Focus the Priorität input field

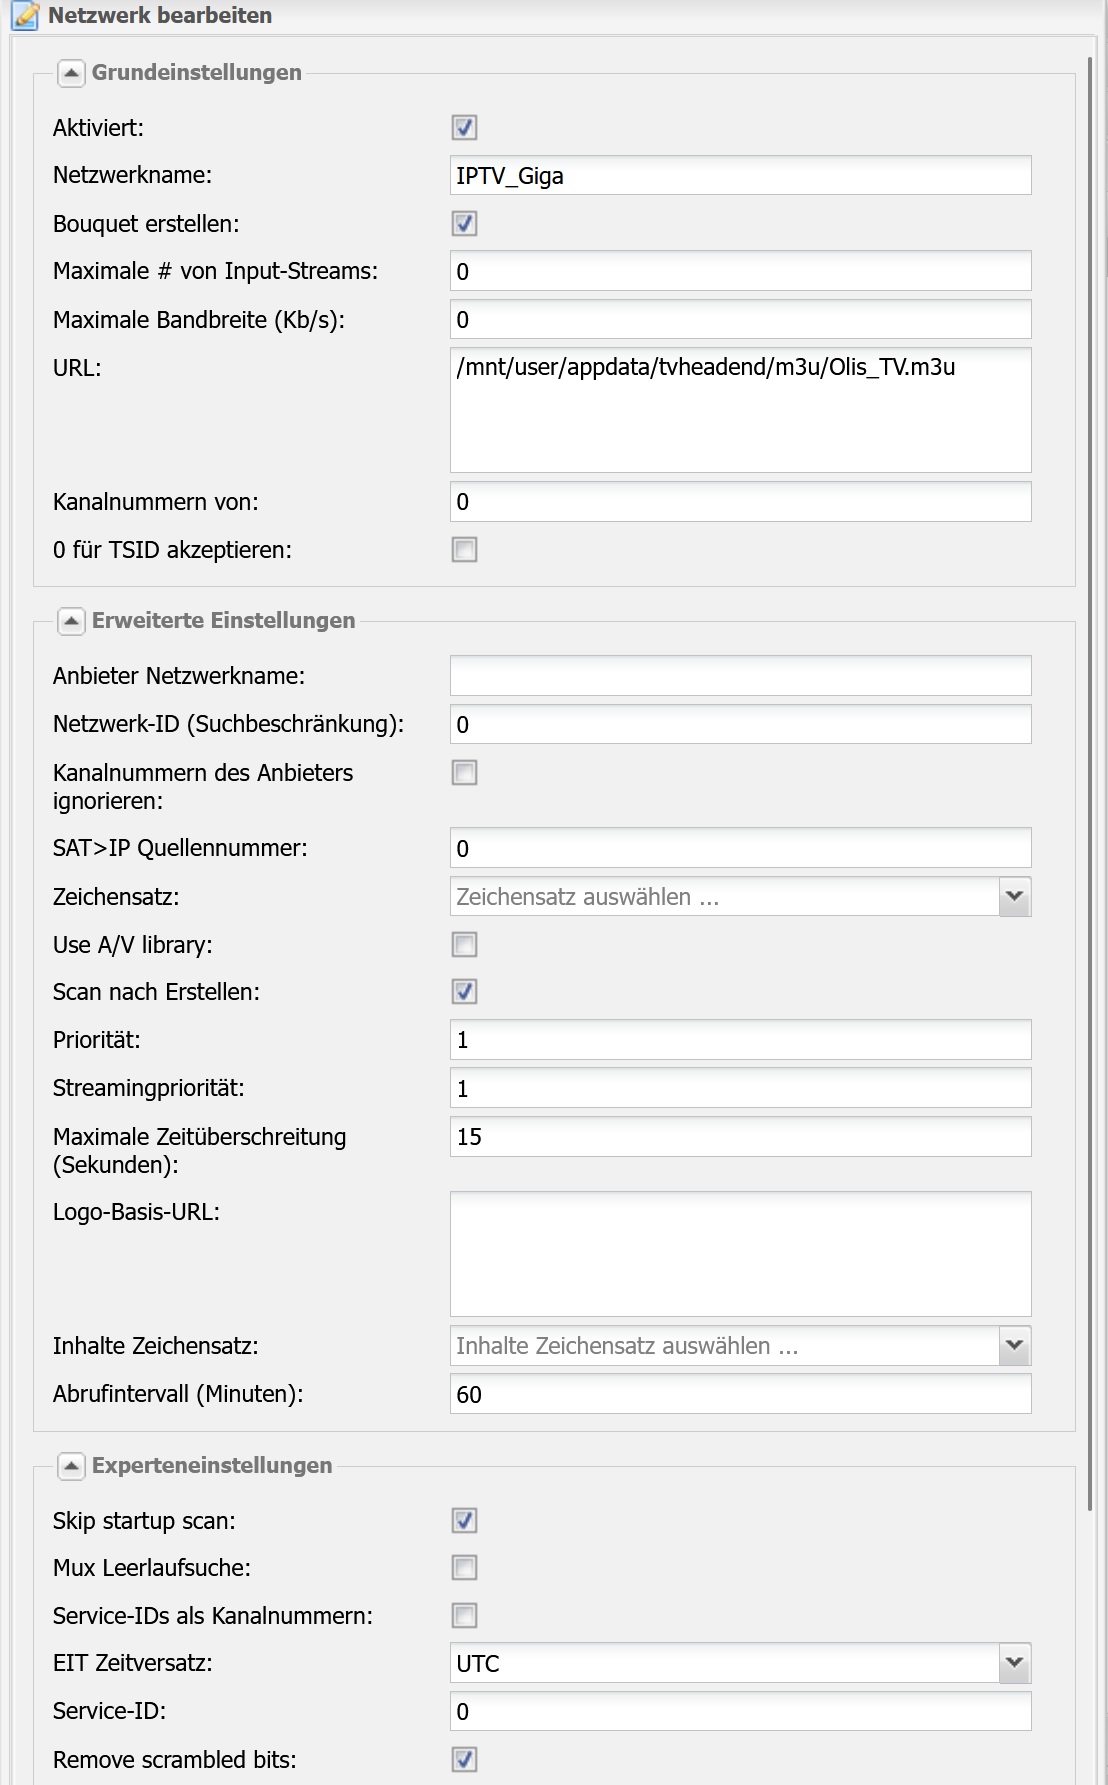[741, 1040]
